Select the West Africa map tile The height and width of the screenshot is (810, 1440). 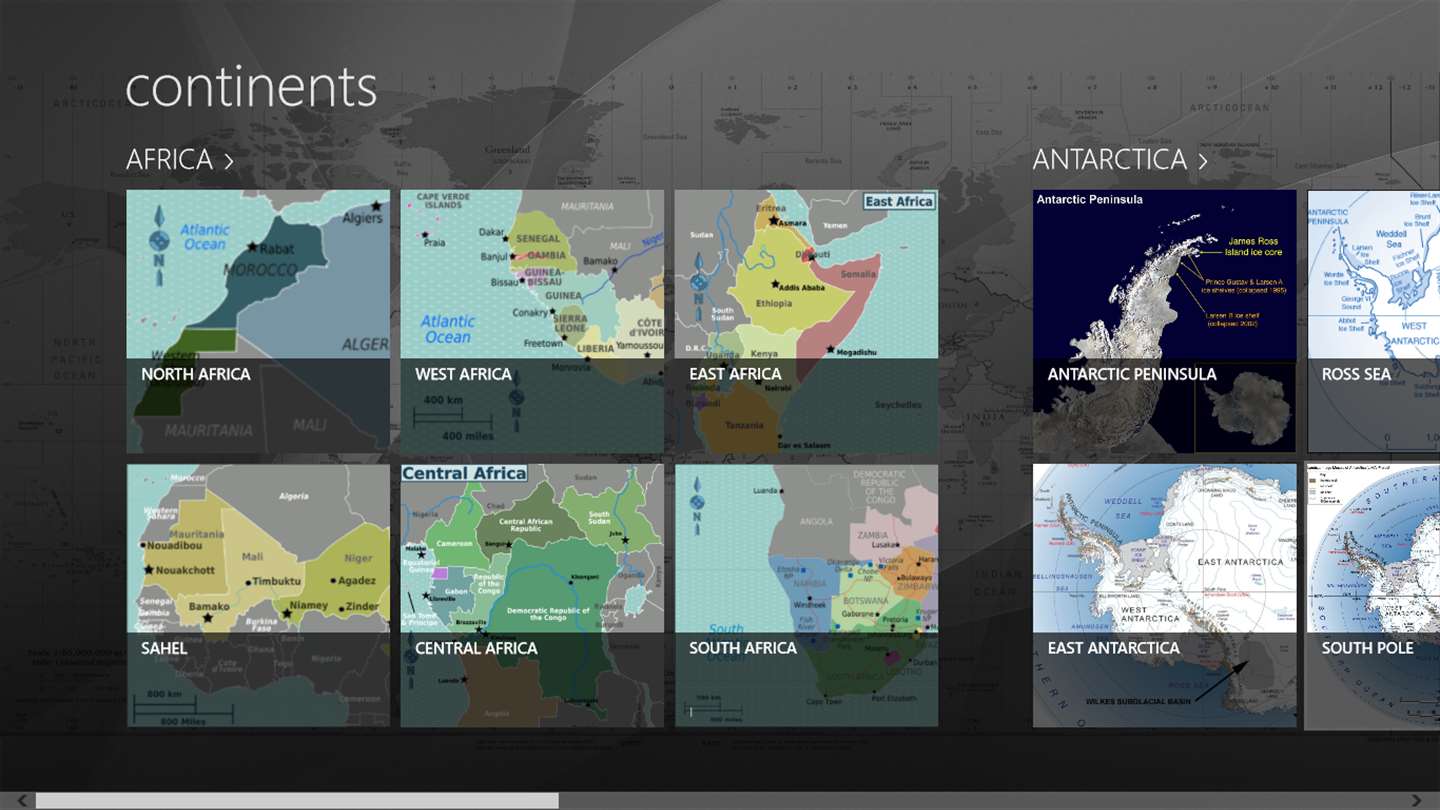pos(532,322)
